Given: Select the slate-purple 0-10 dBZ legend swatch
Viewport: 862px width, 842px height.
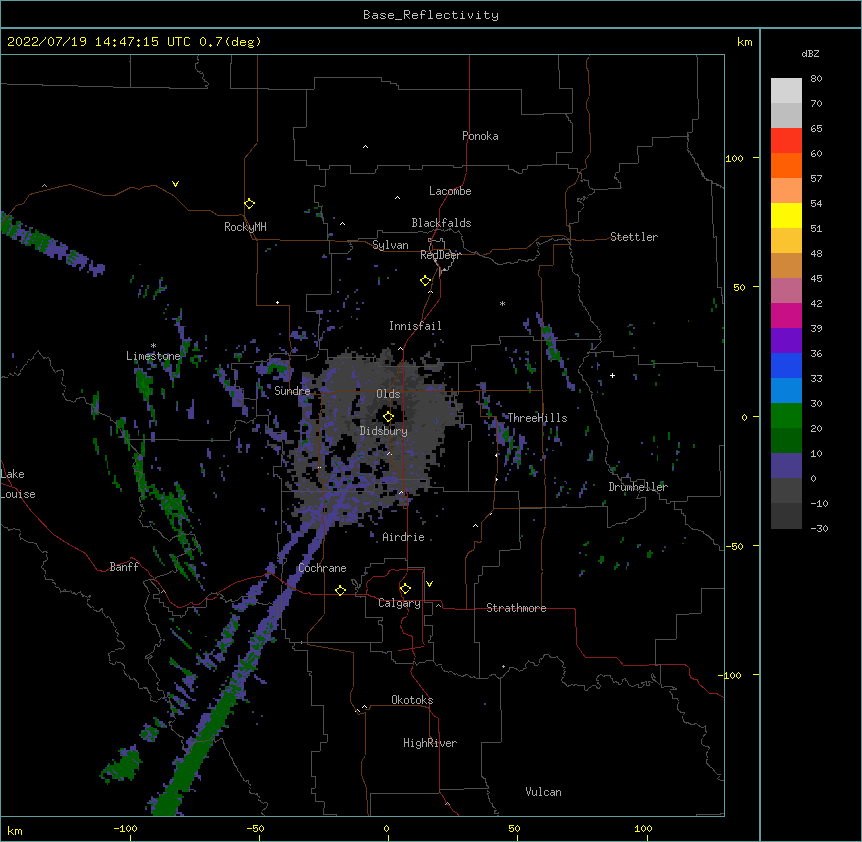Looking at the screenshot, I should pos(786,466).
